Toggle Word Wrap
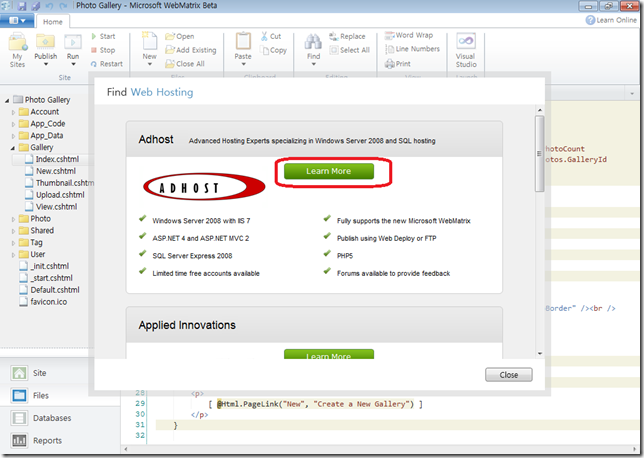 pyautogui.click(x=409, y=35)
